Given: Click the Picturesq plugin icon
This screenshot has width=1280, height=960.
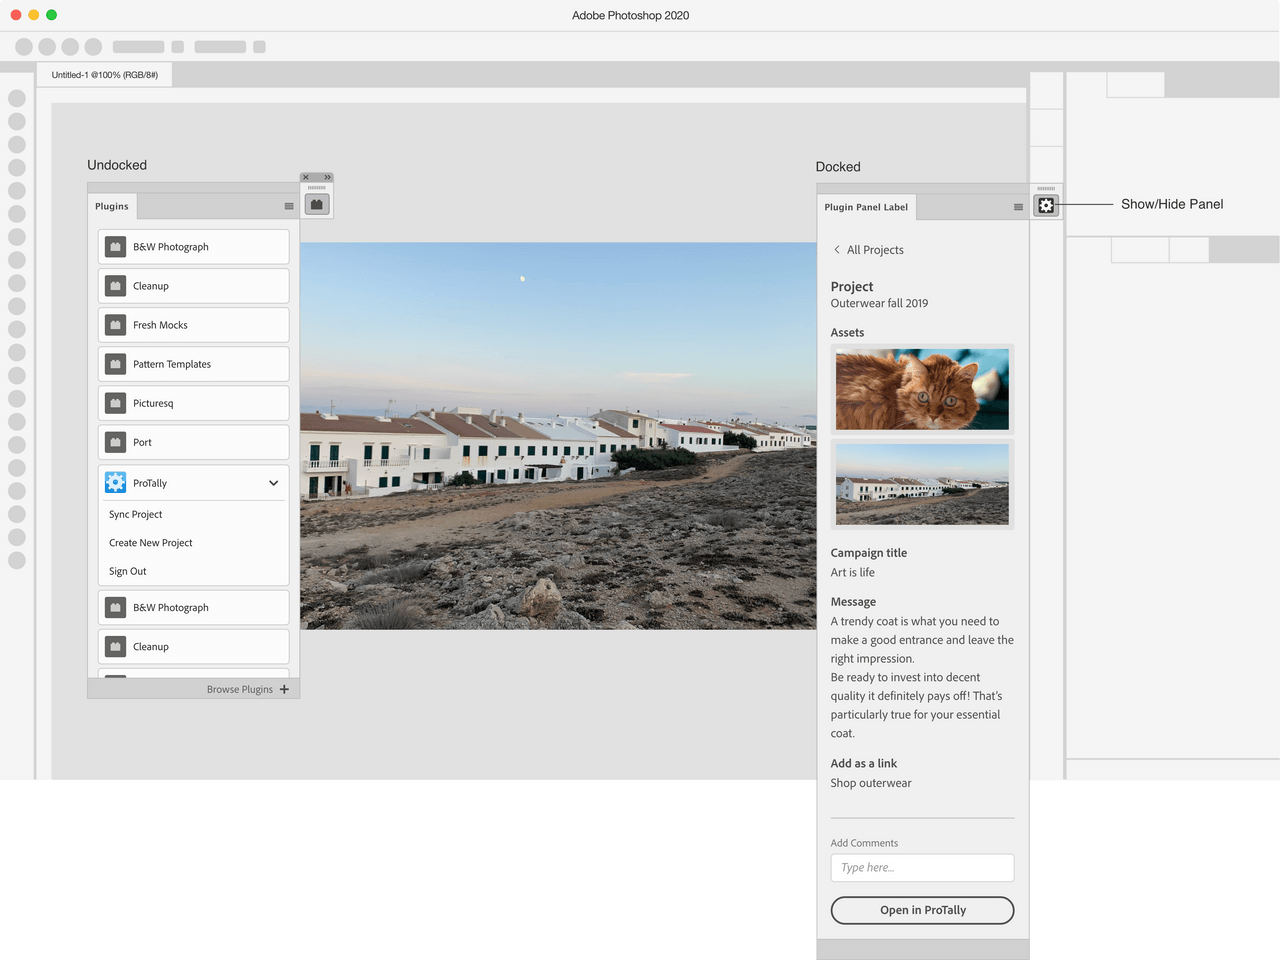Looking at the screenshot, I should (114, 403).
